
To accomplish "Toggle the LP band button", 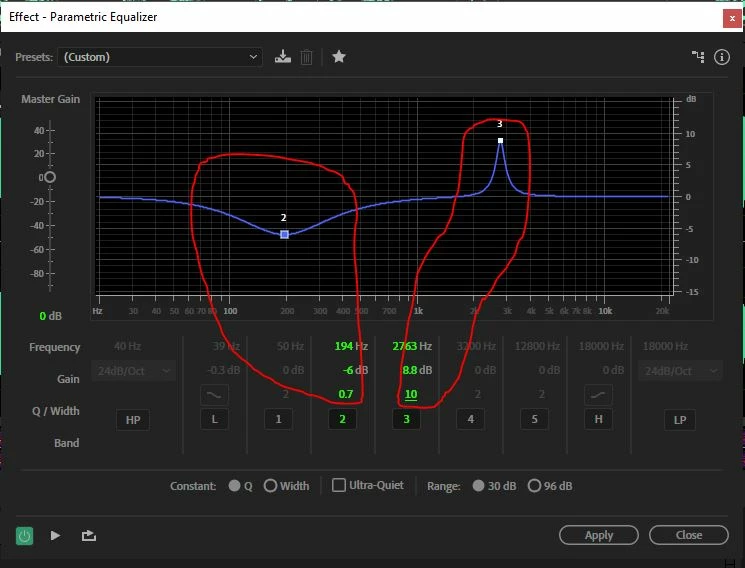I will tap(680, 420).
